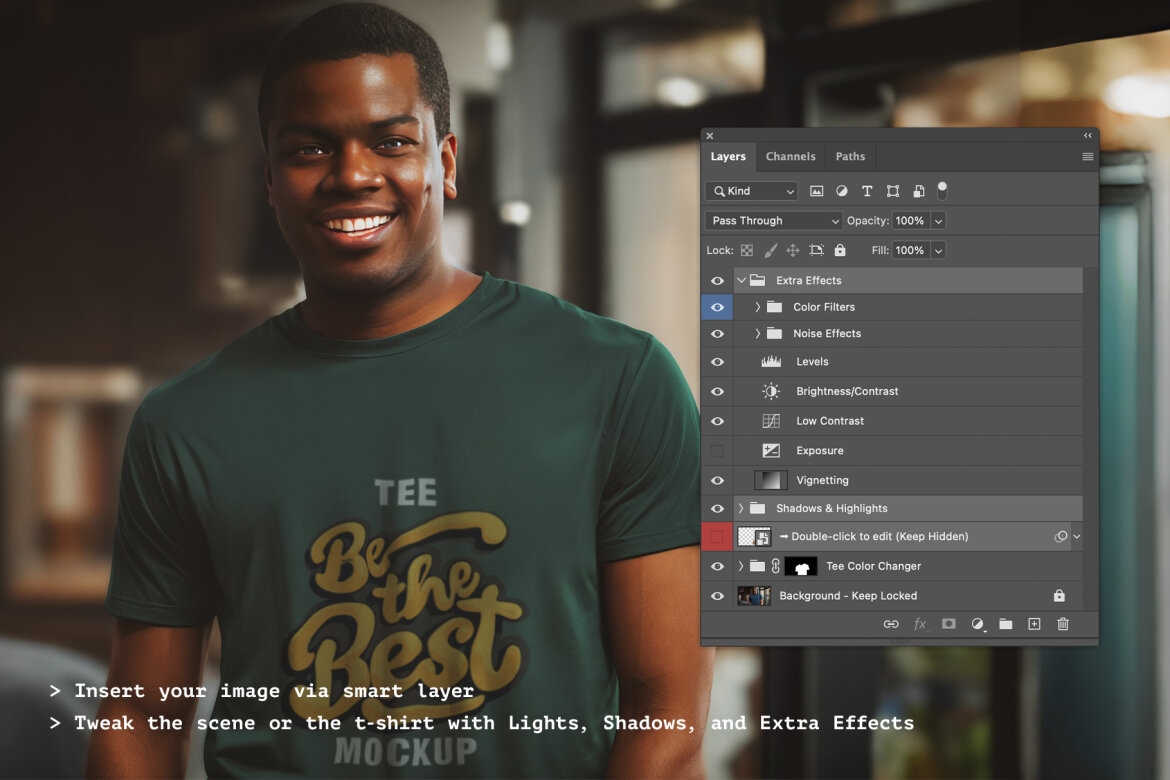The height and width of the screenshot is (780, 1170).
Task: Filter layers by type with the Text icon
Action: pos(867,190)
